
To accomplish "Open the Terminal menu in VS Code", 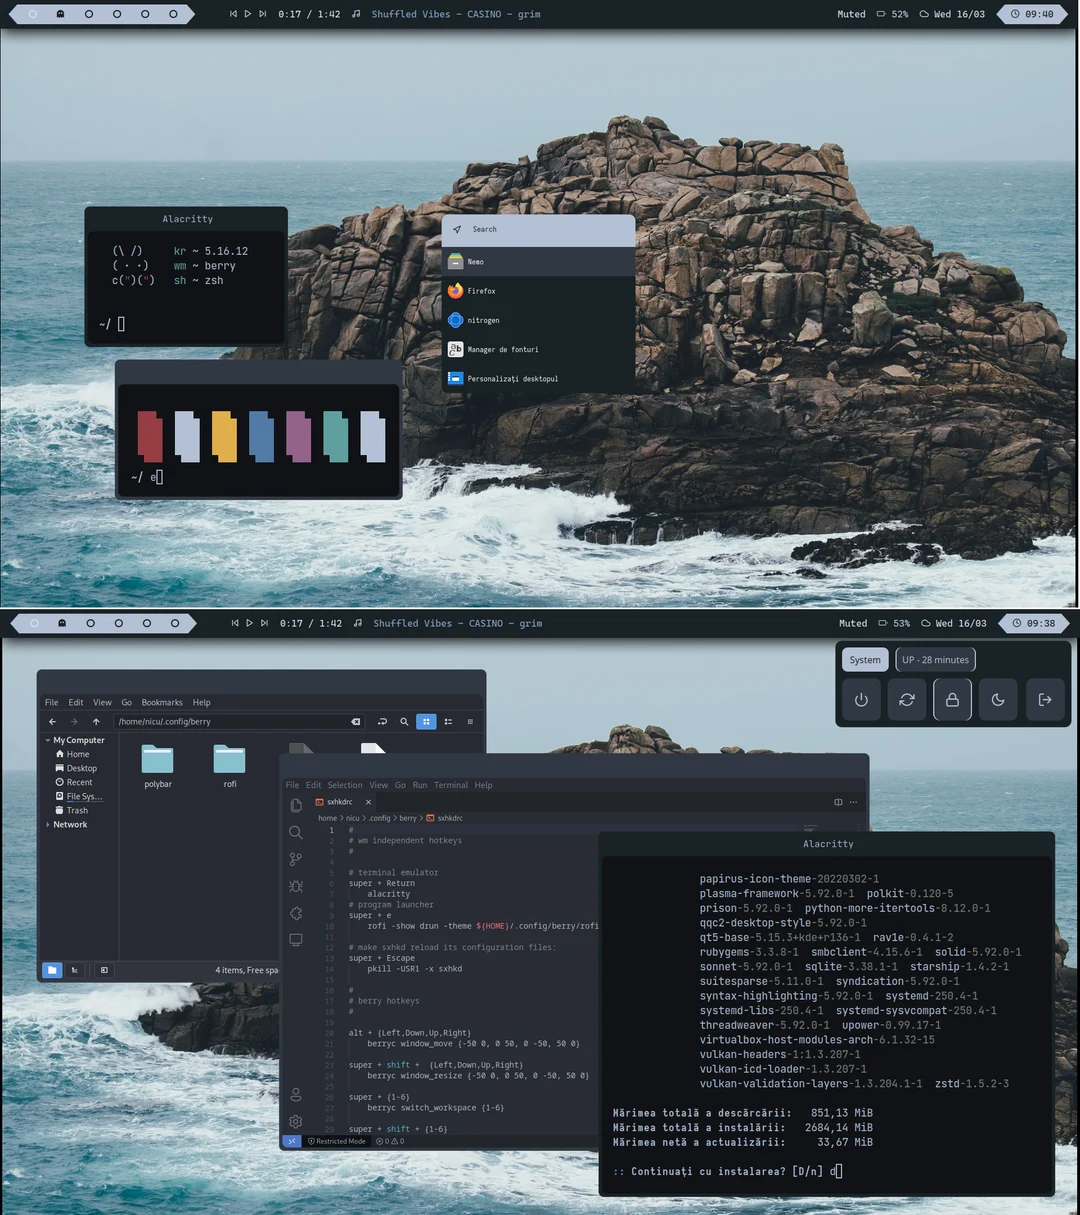I will (x=451, y=785).
